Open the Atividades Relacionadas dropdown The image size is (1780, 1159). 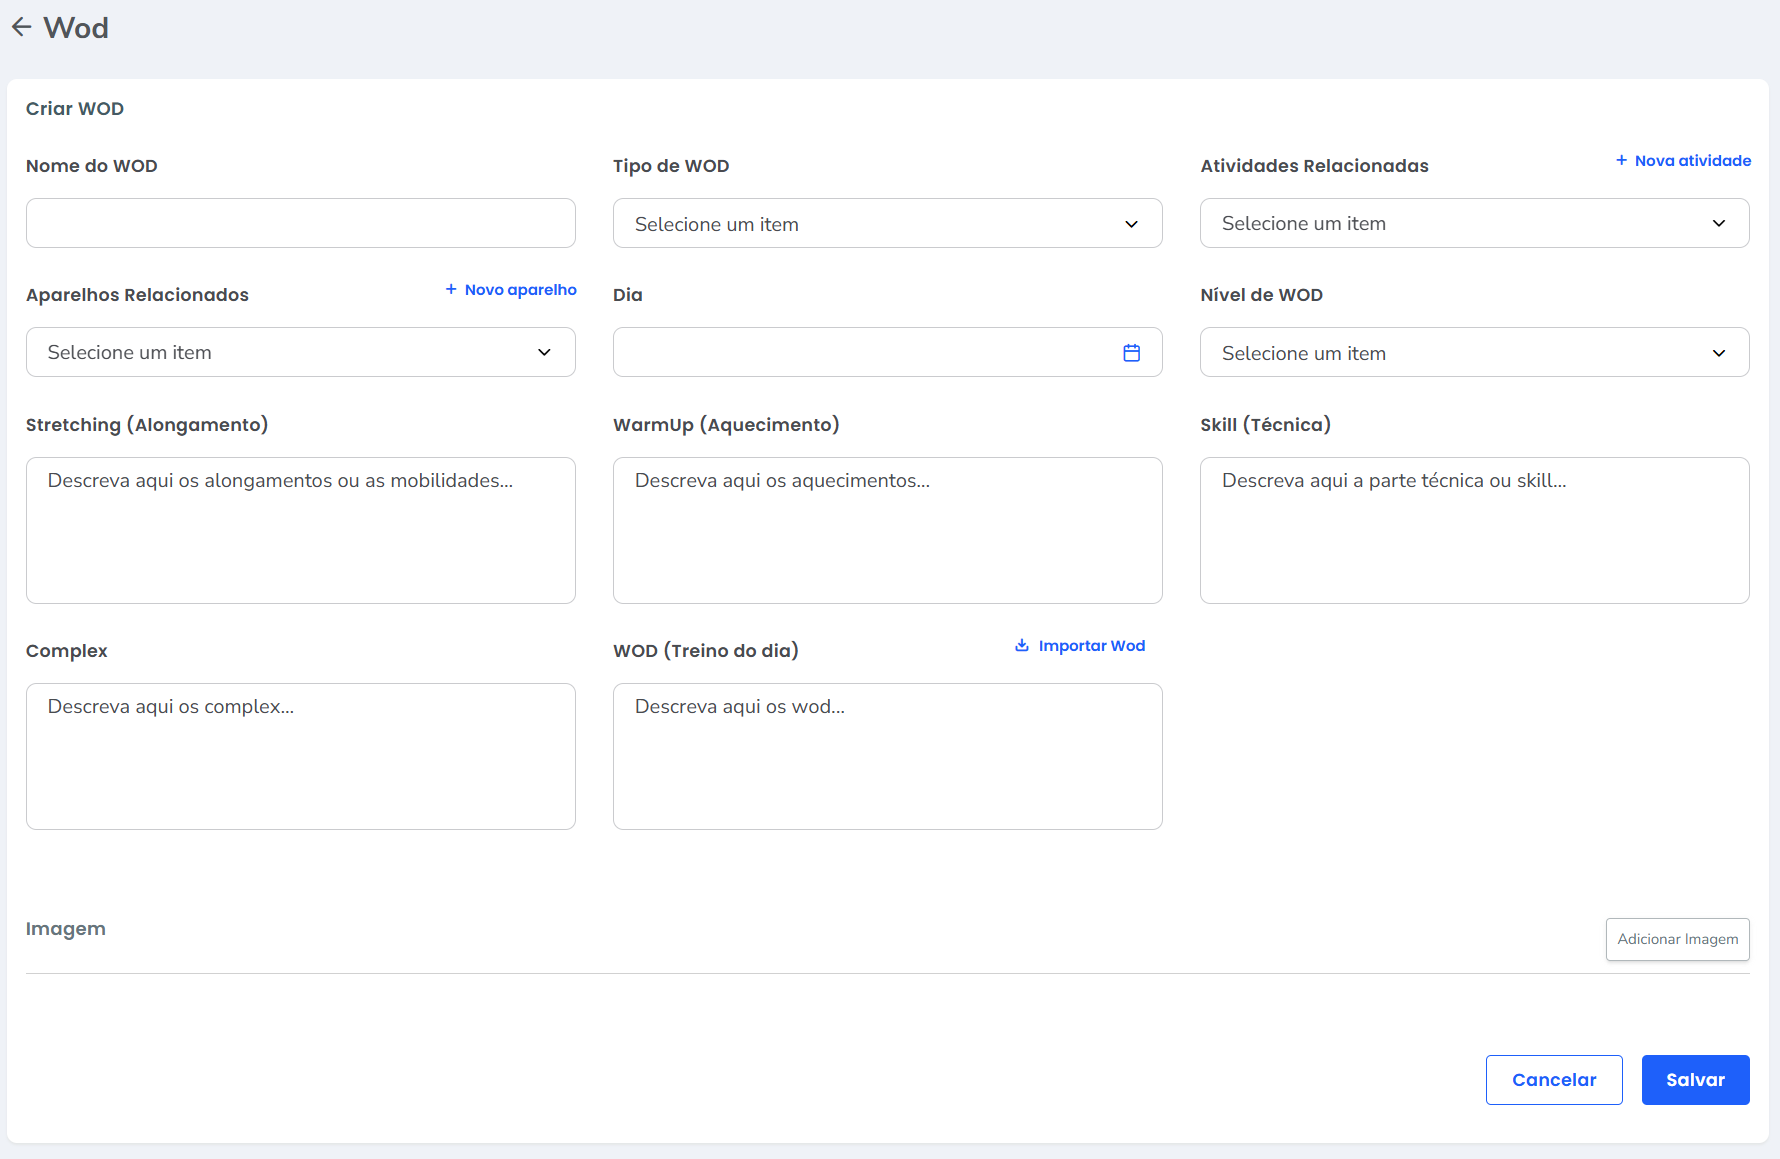pos(1474,223)
